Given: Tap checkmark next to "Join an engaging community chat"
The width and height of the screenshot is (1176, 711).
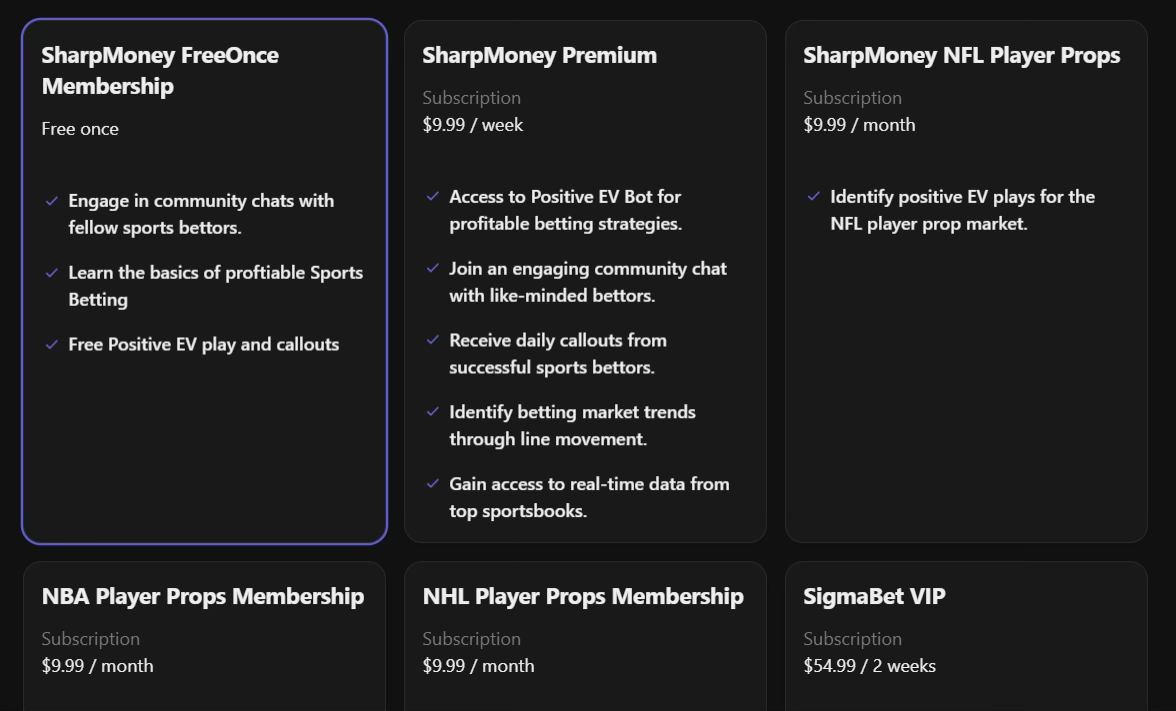Looking at the screenshot, I should 432,269.
